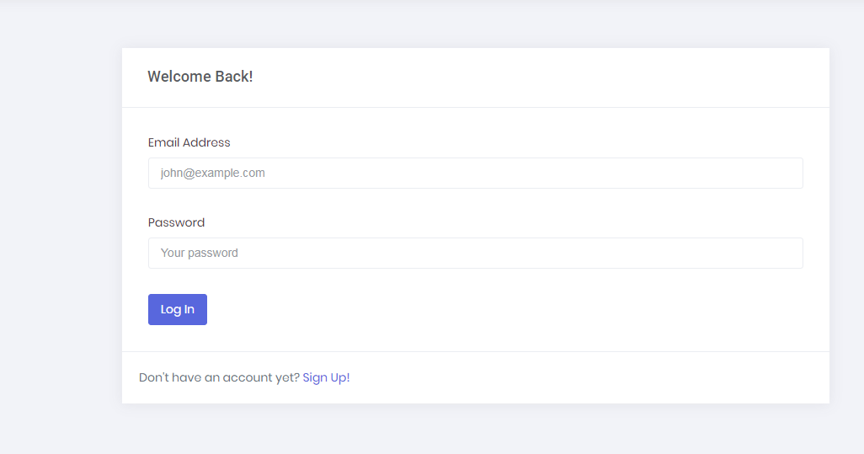Submit the form with the blue Log In button

click(x=177, y=309)
